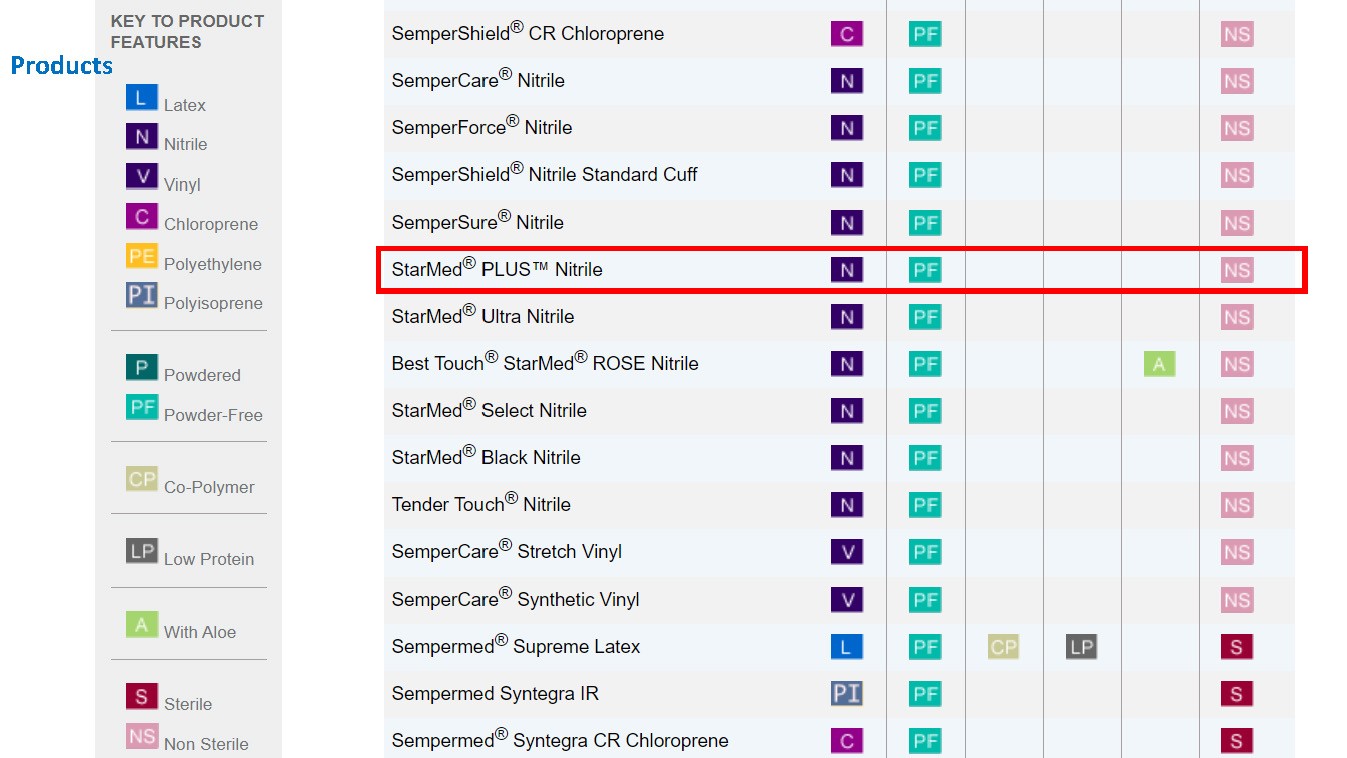Click the With Aloe key label
1347x758 pixels.
[x=200, y=632]
